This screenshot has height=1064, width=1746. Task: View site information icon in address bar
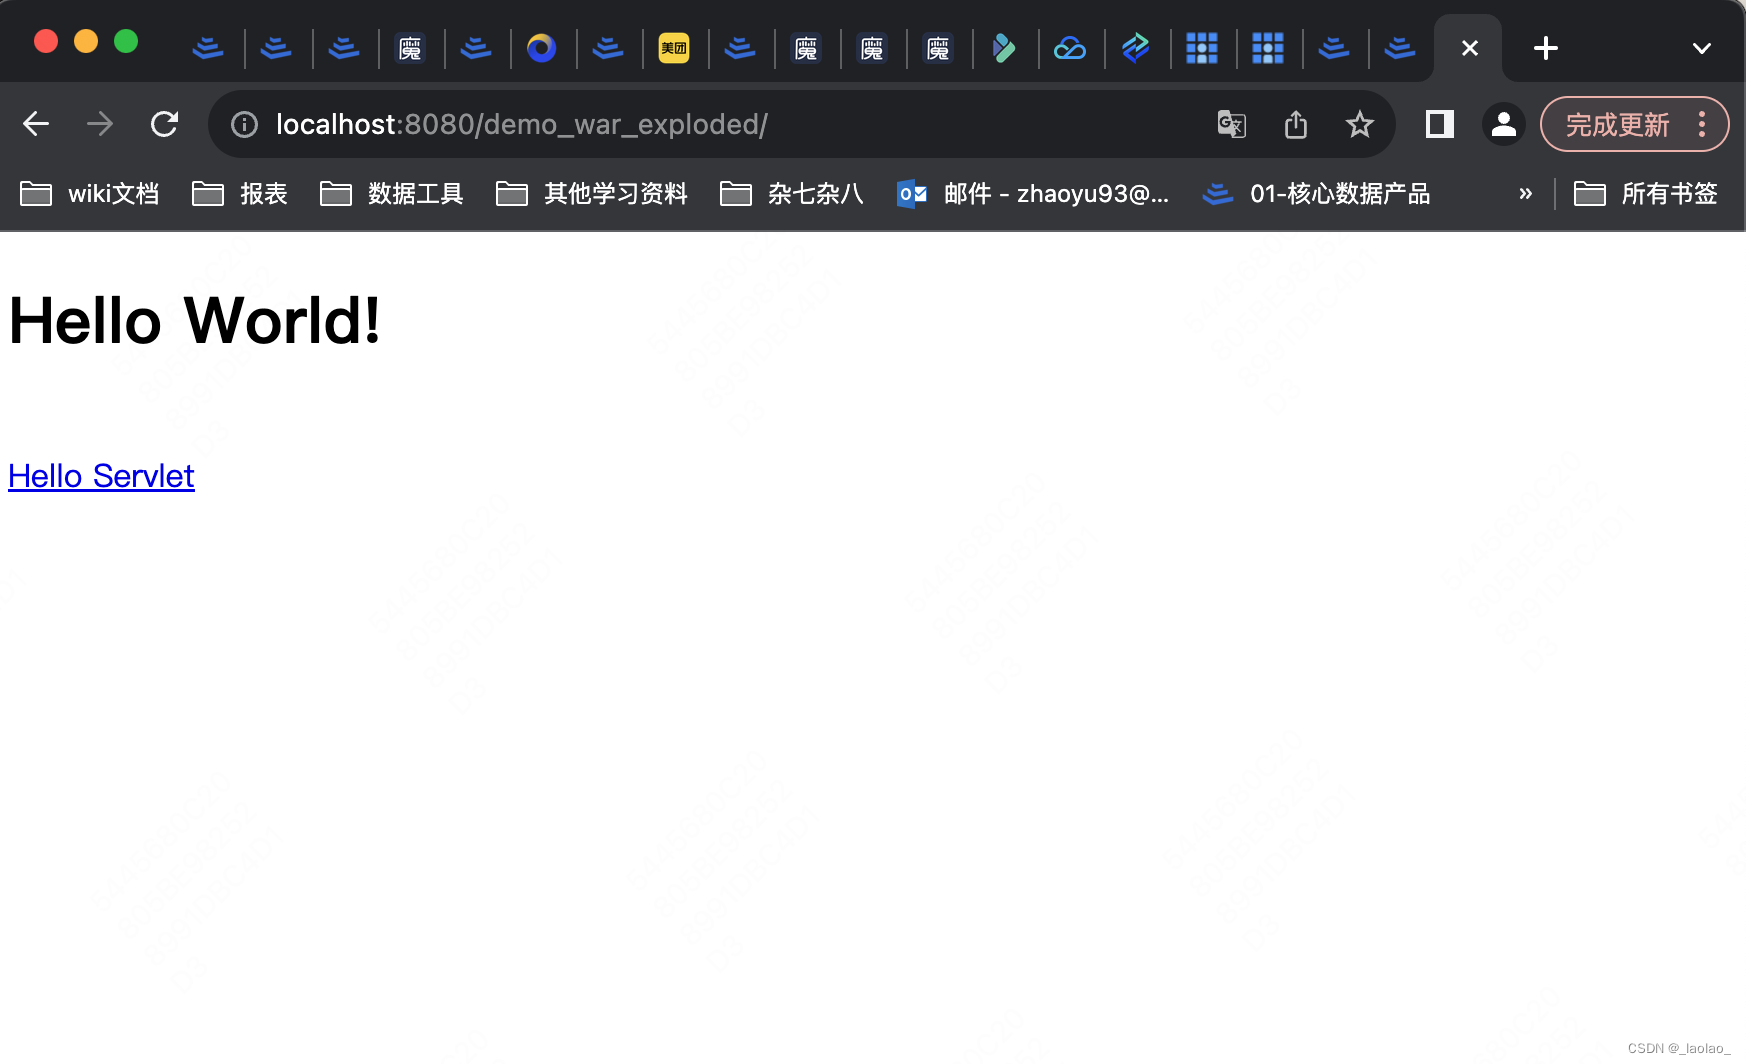point(244,124)
